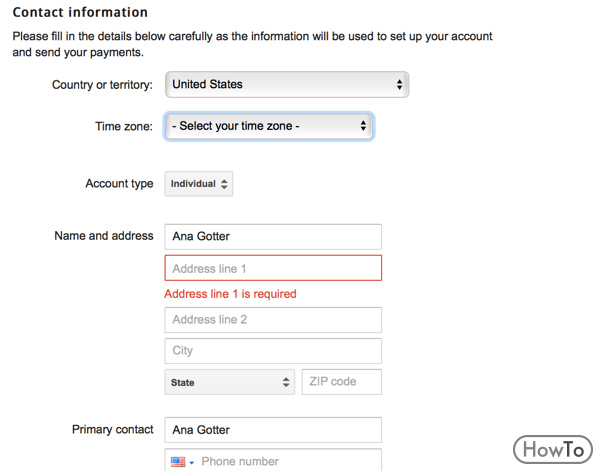Change the Individual account type dropdown
This screenshot has width=600, height=471.
click(x=199, y=184)
